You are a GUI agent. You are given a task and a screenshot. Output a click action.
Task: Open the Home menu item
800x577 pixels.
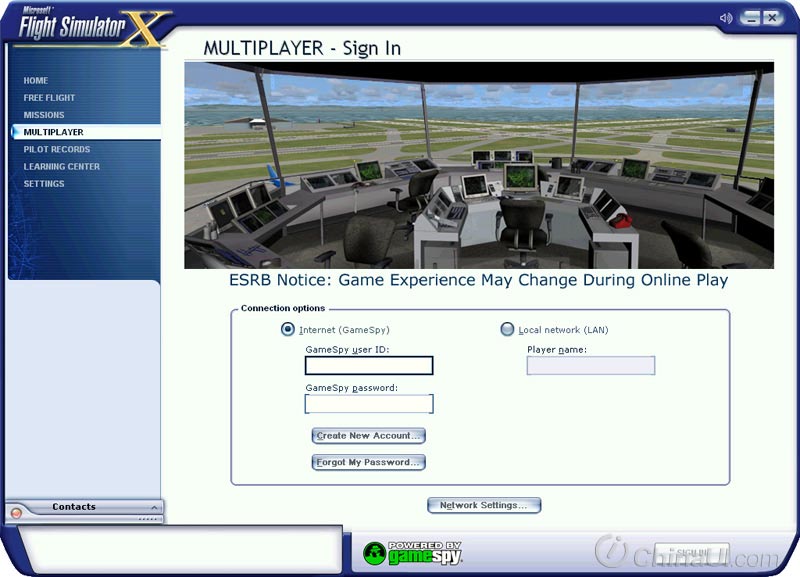36,81
